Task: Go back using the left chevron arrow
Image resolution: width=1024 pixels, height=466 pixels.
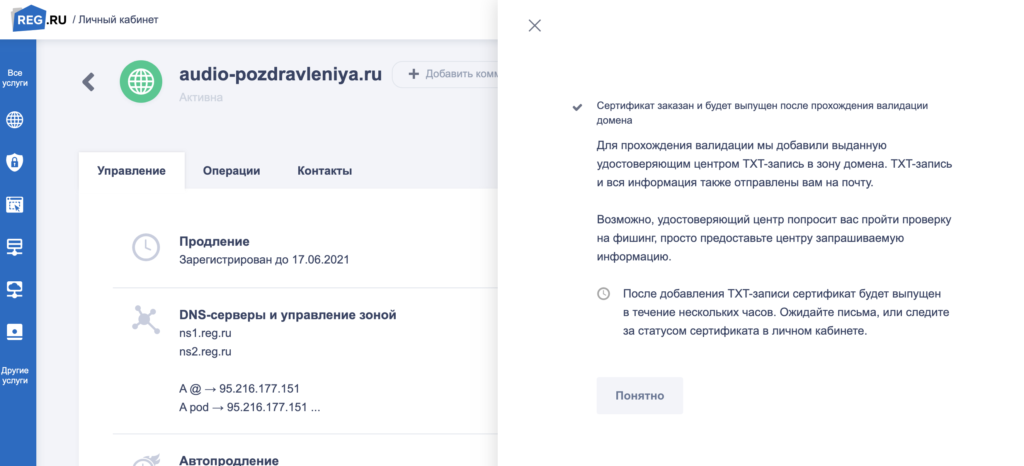Action: (88, 82)
